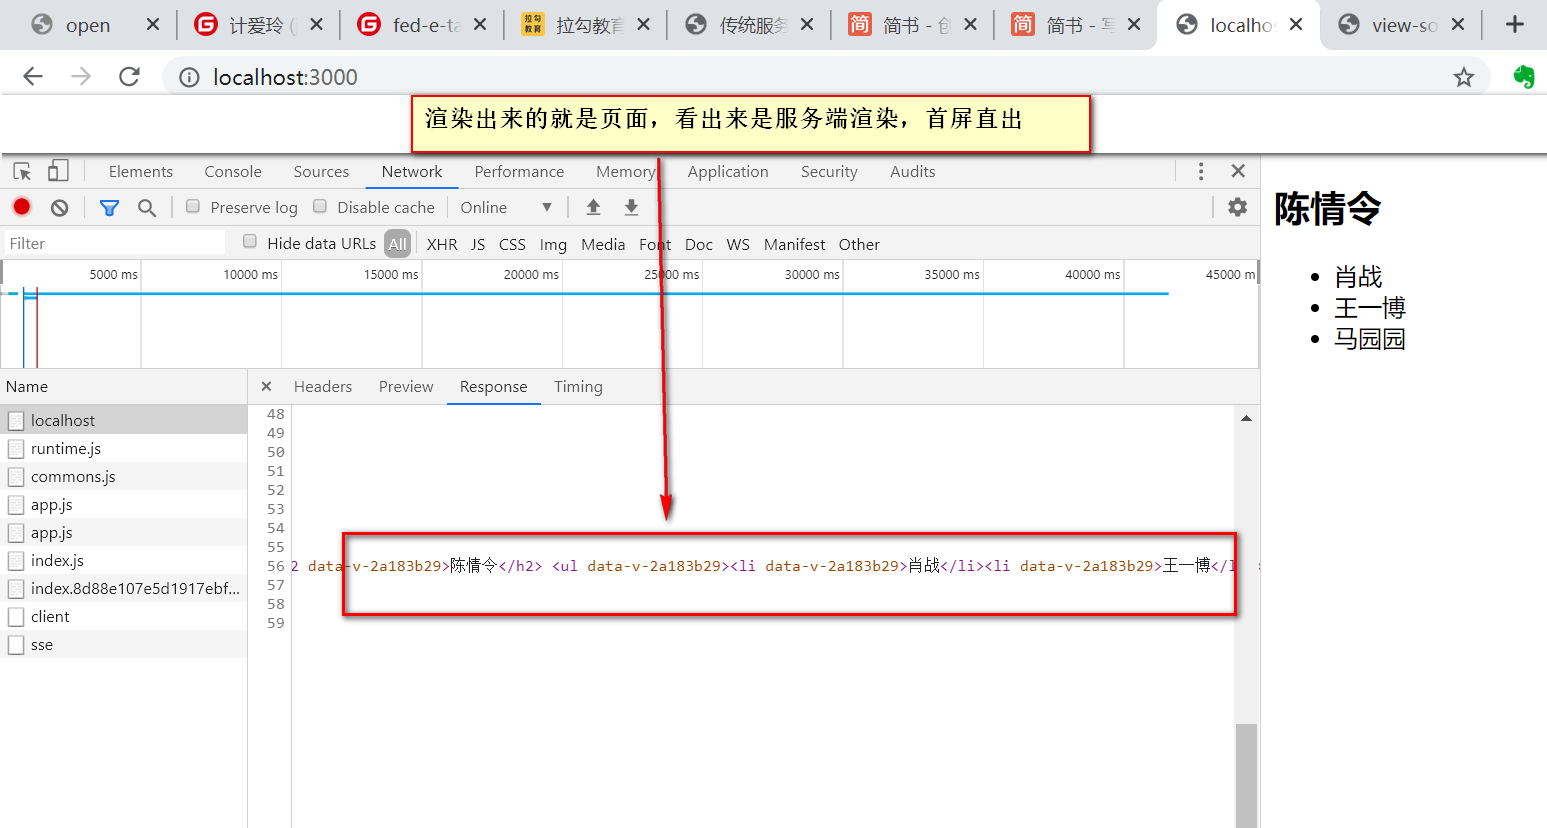1547x828 pixels.
Task: Select the sse request row
Action: point(123,644)
